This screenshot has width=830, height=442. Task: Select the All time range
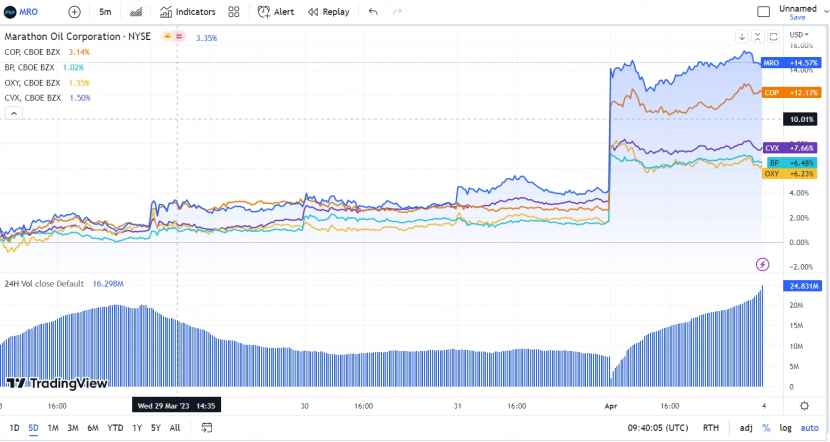point(175,428)
